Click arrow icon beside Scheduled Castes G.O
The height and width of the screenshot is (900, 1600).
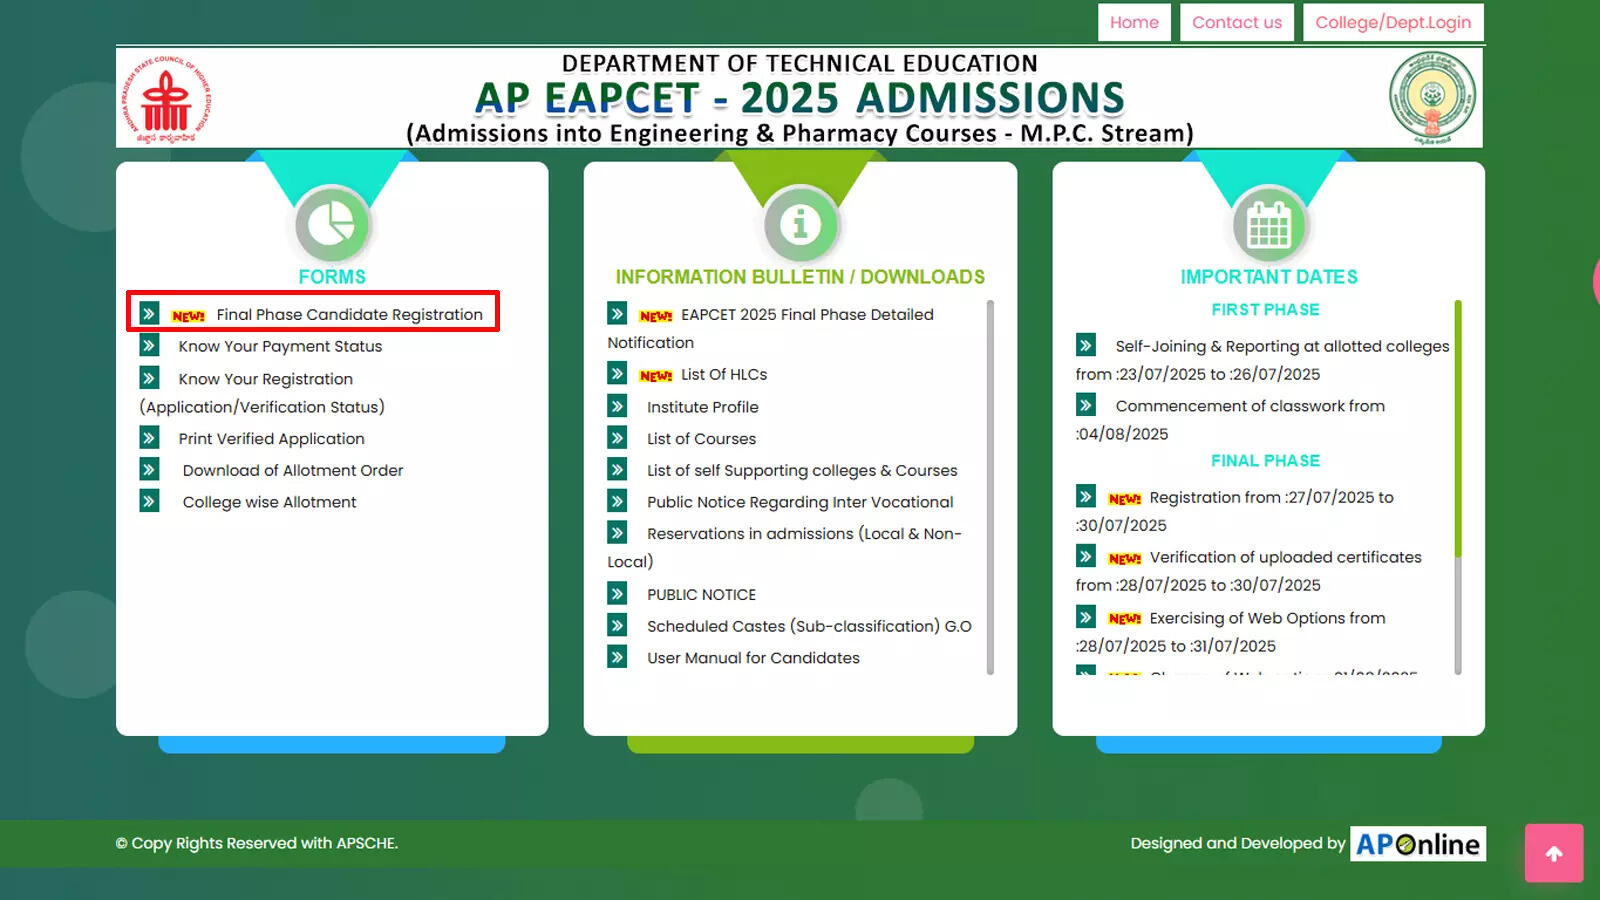point(617,626)
